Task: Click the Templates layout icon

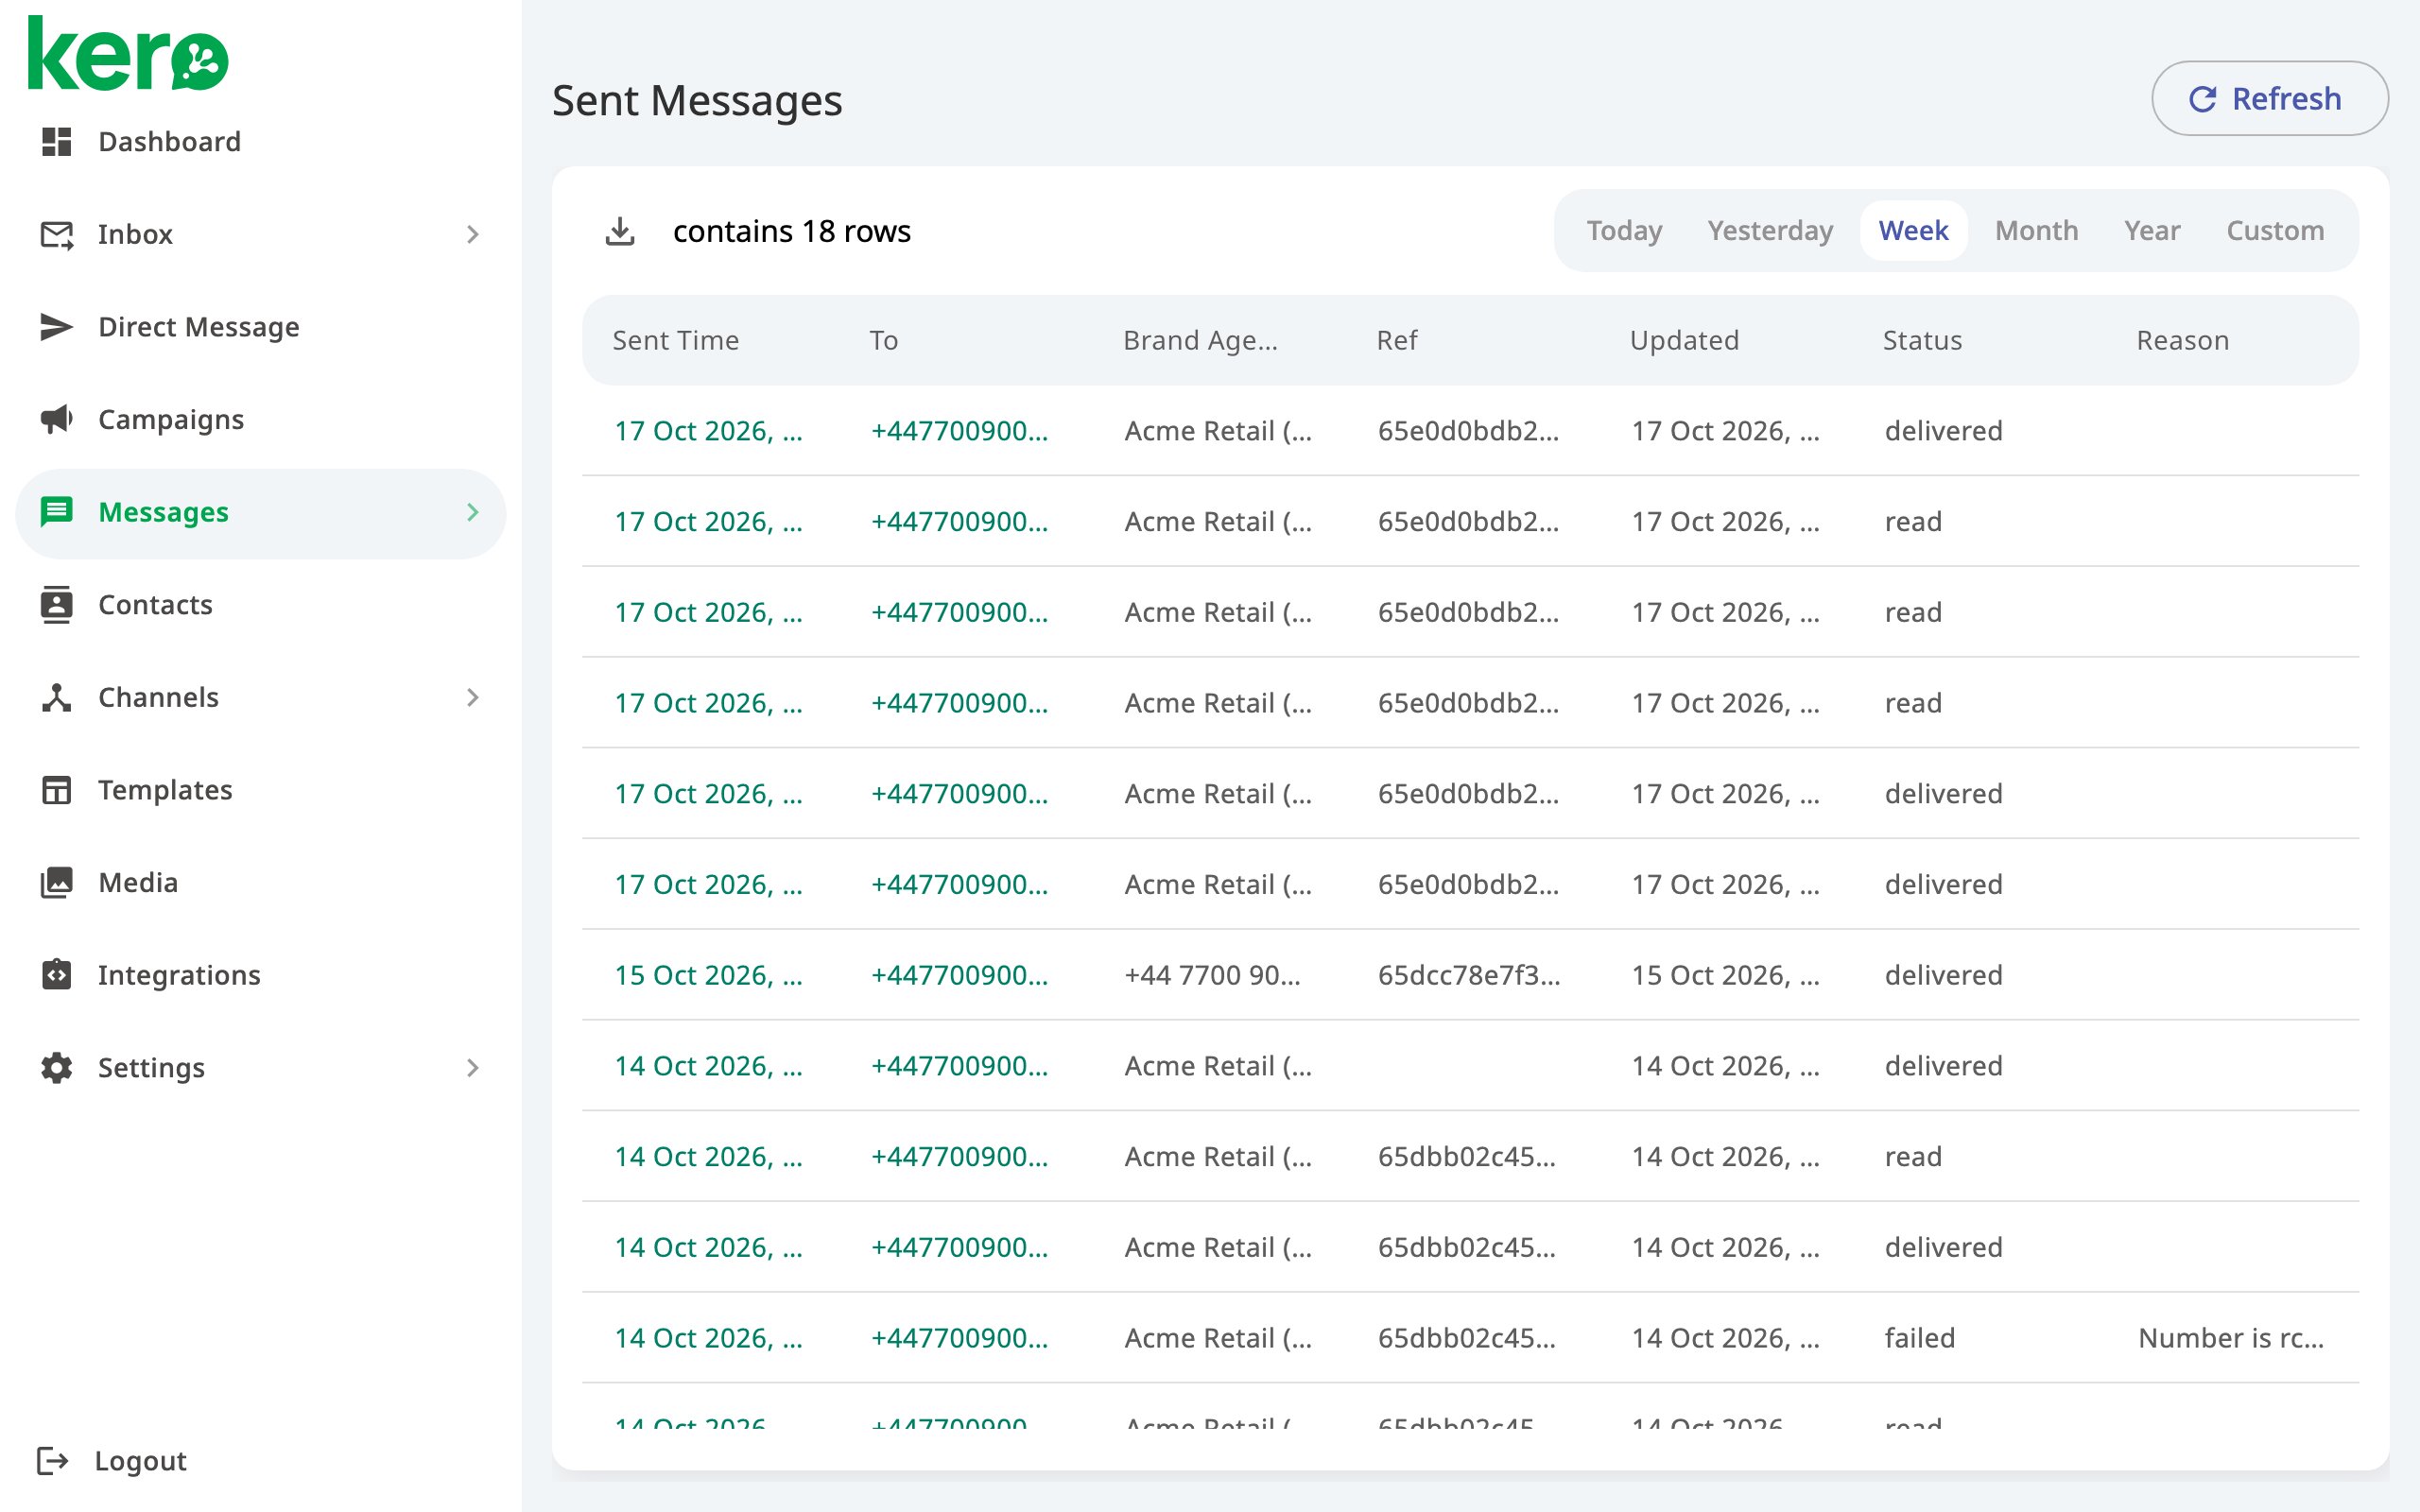Action: pyautogui.click(x=57, y=790)
